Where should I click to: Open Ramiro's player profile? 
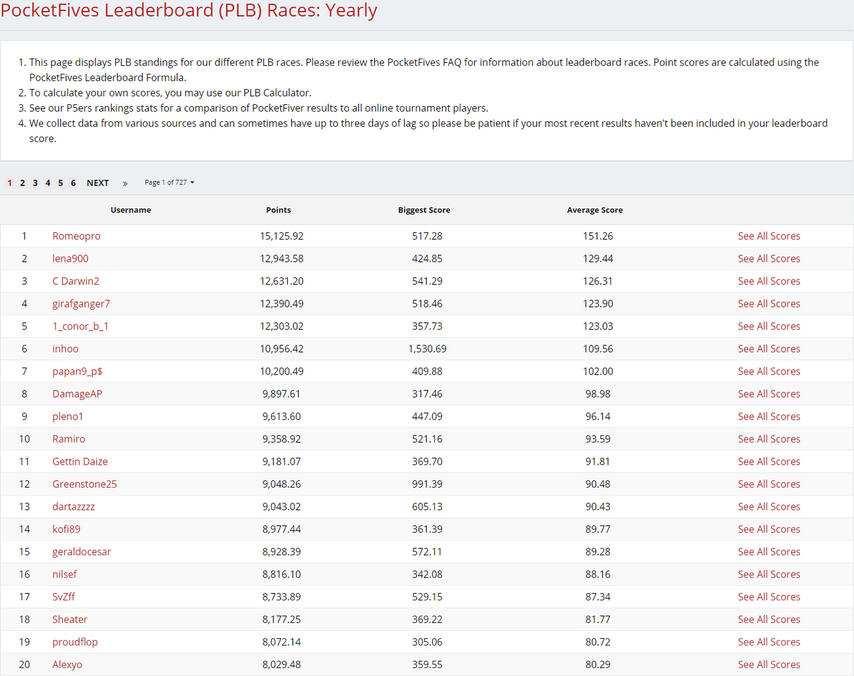tap(69, 439)
